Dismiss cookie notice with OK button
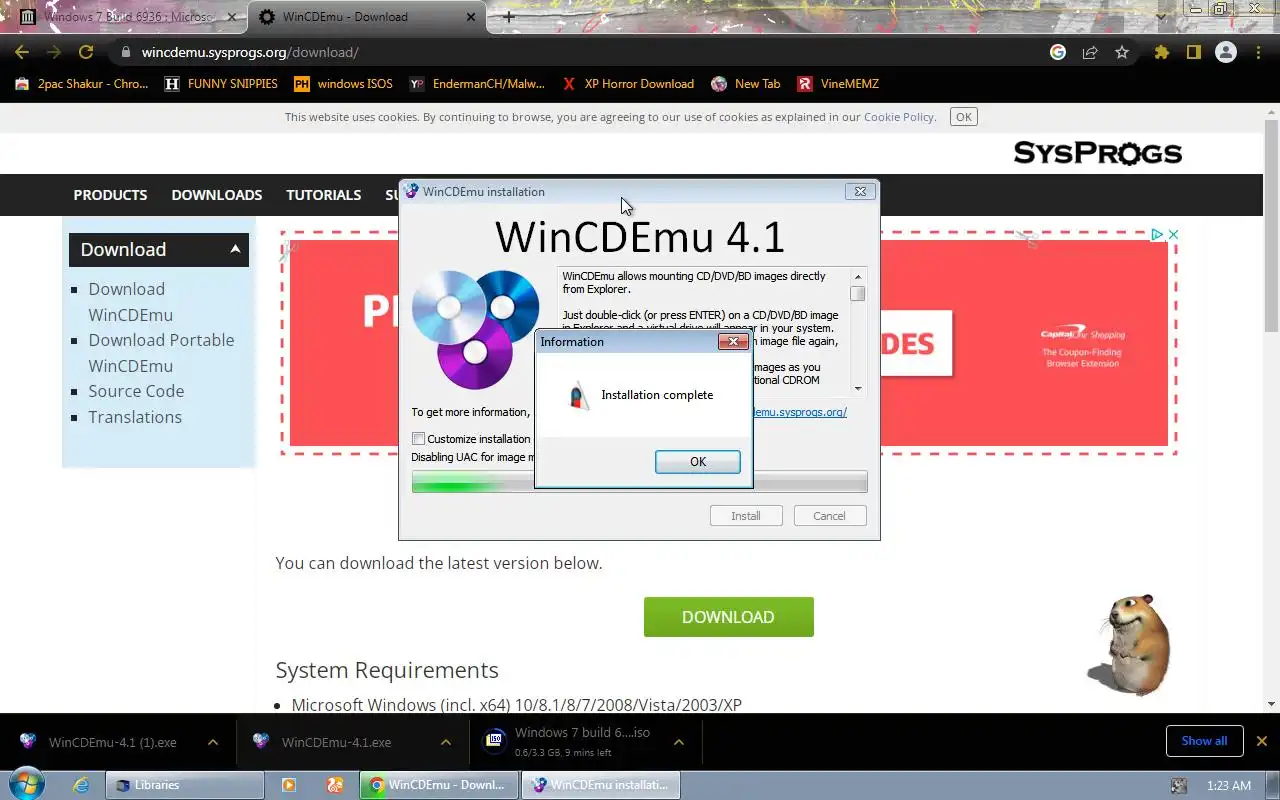The image size is (1280, 800). coord(964,117)
